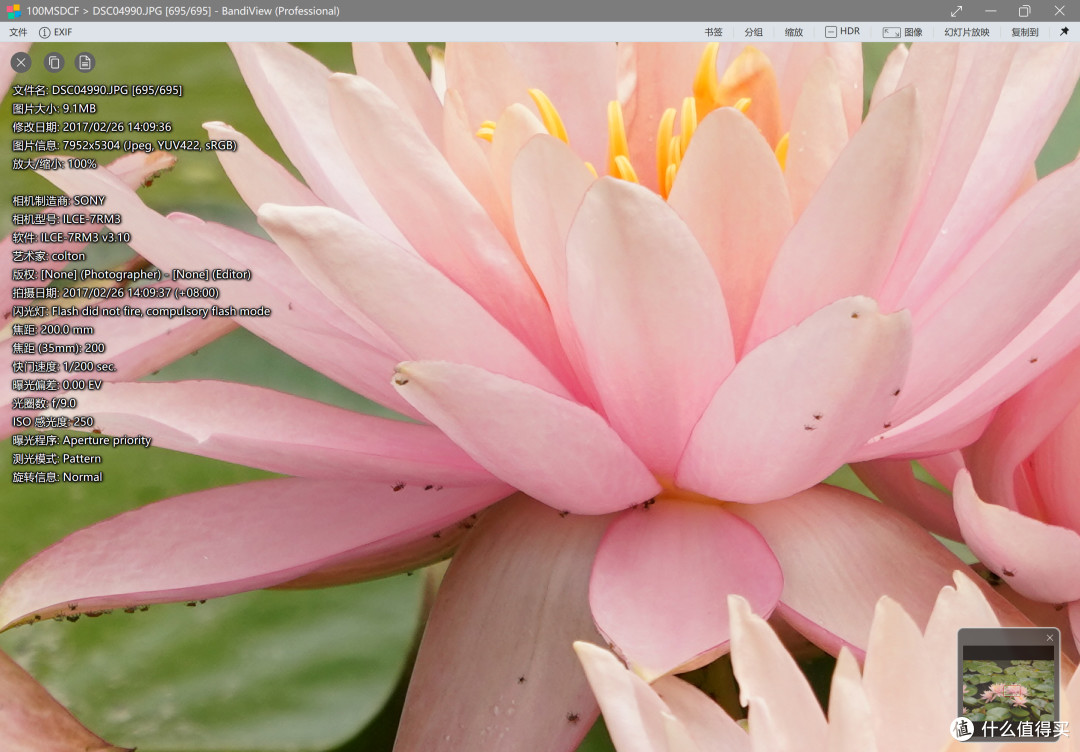Select the text 修改日期: 2017/02/26 14:09:36
This screenshot has width=1080, height=752.
click(92, 127)
